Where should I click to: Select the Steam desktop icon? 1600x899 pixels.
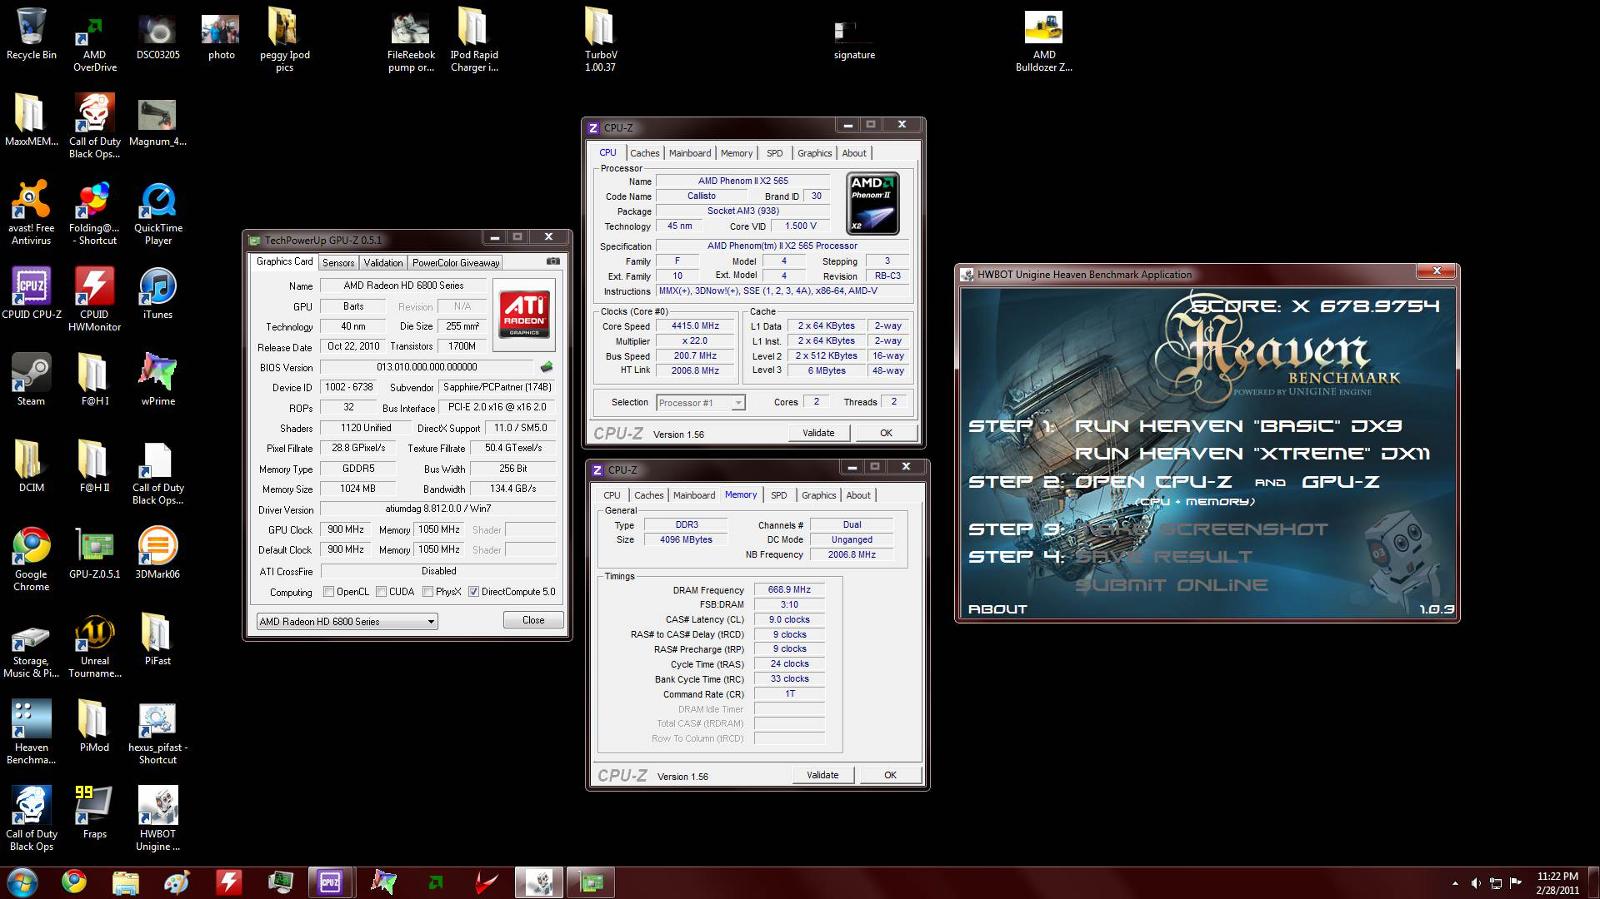click(31, 380)
